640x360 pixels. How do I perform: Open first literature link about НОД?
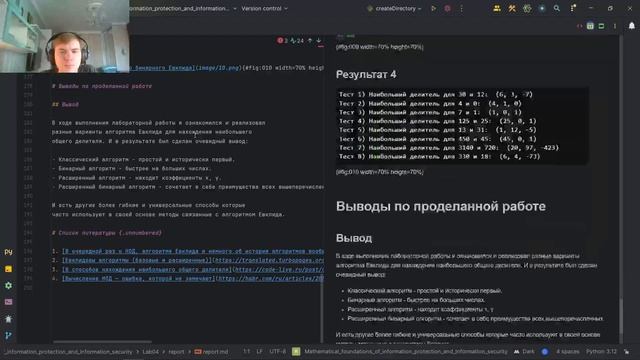coord(193,251)
